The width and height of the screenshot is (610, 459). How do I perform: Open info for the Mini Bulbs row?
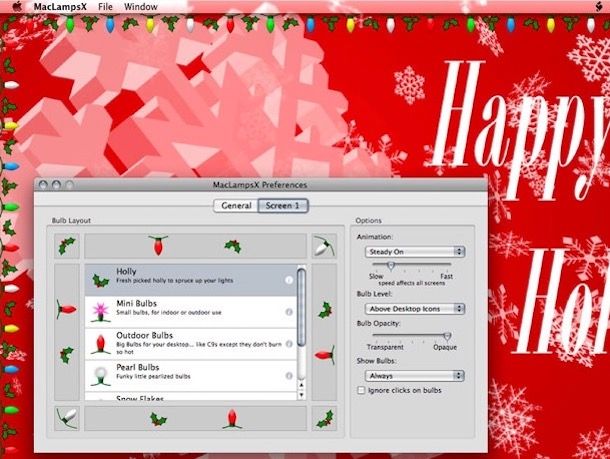click(289, 312)
